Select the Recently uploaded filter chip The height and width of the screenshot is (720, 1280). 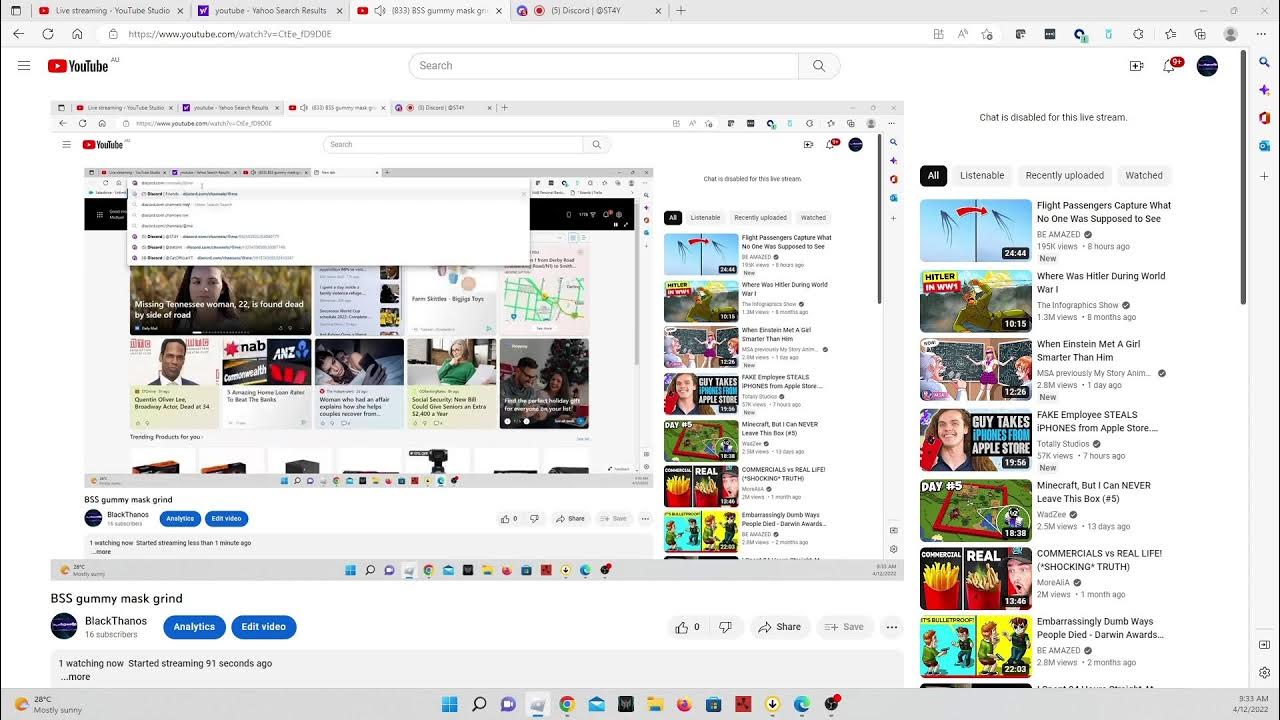coord(1064,175)
